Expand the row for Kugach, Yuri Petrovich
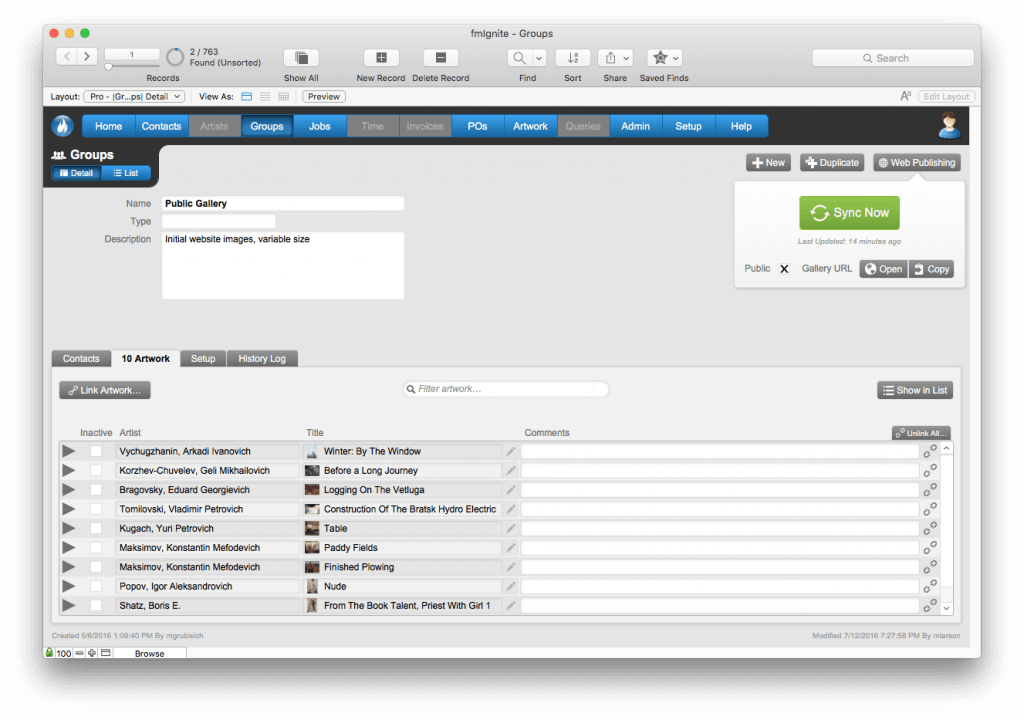 [x=67, y=528]
